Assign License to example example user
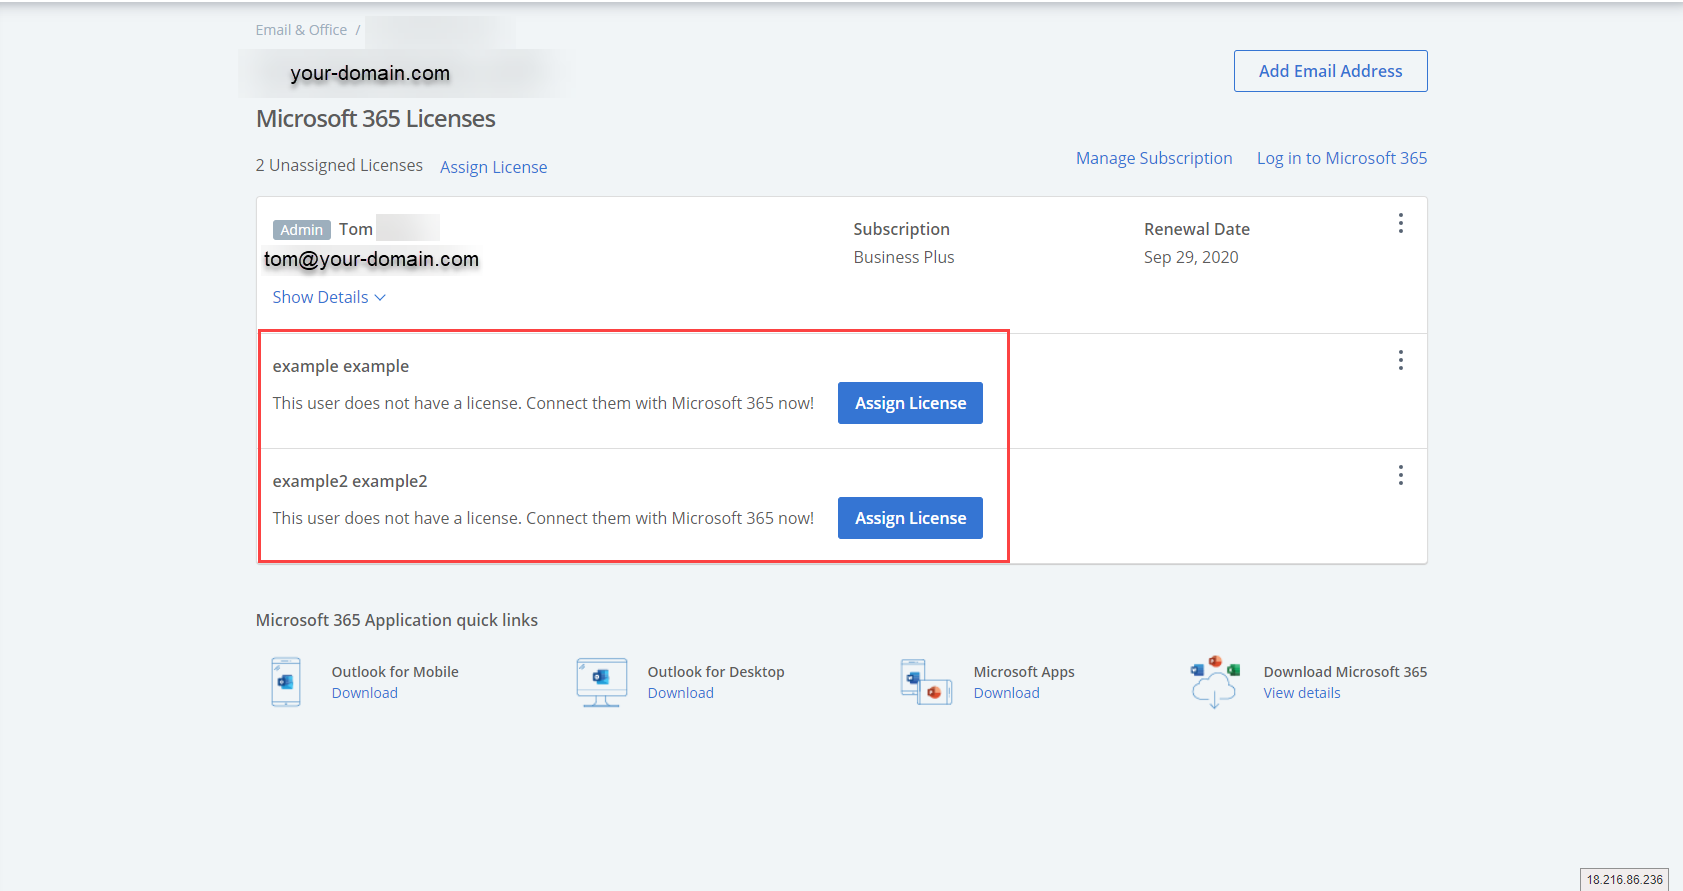The width and height of the screenshot is (1683, 891). tap(910, 403)
